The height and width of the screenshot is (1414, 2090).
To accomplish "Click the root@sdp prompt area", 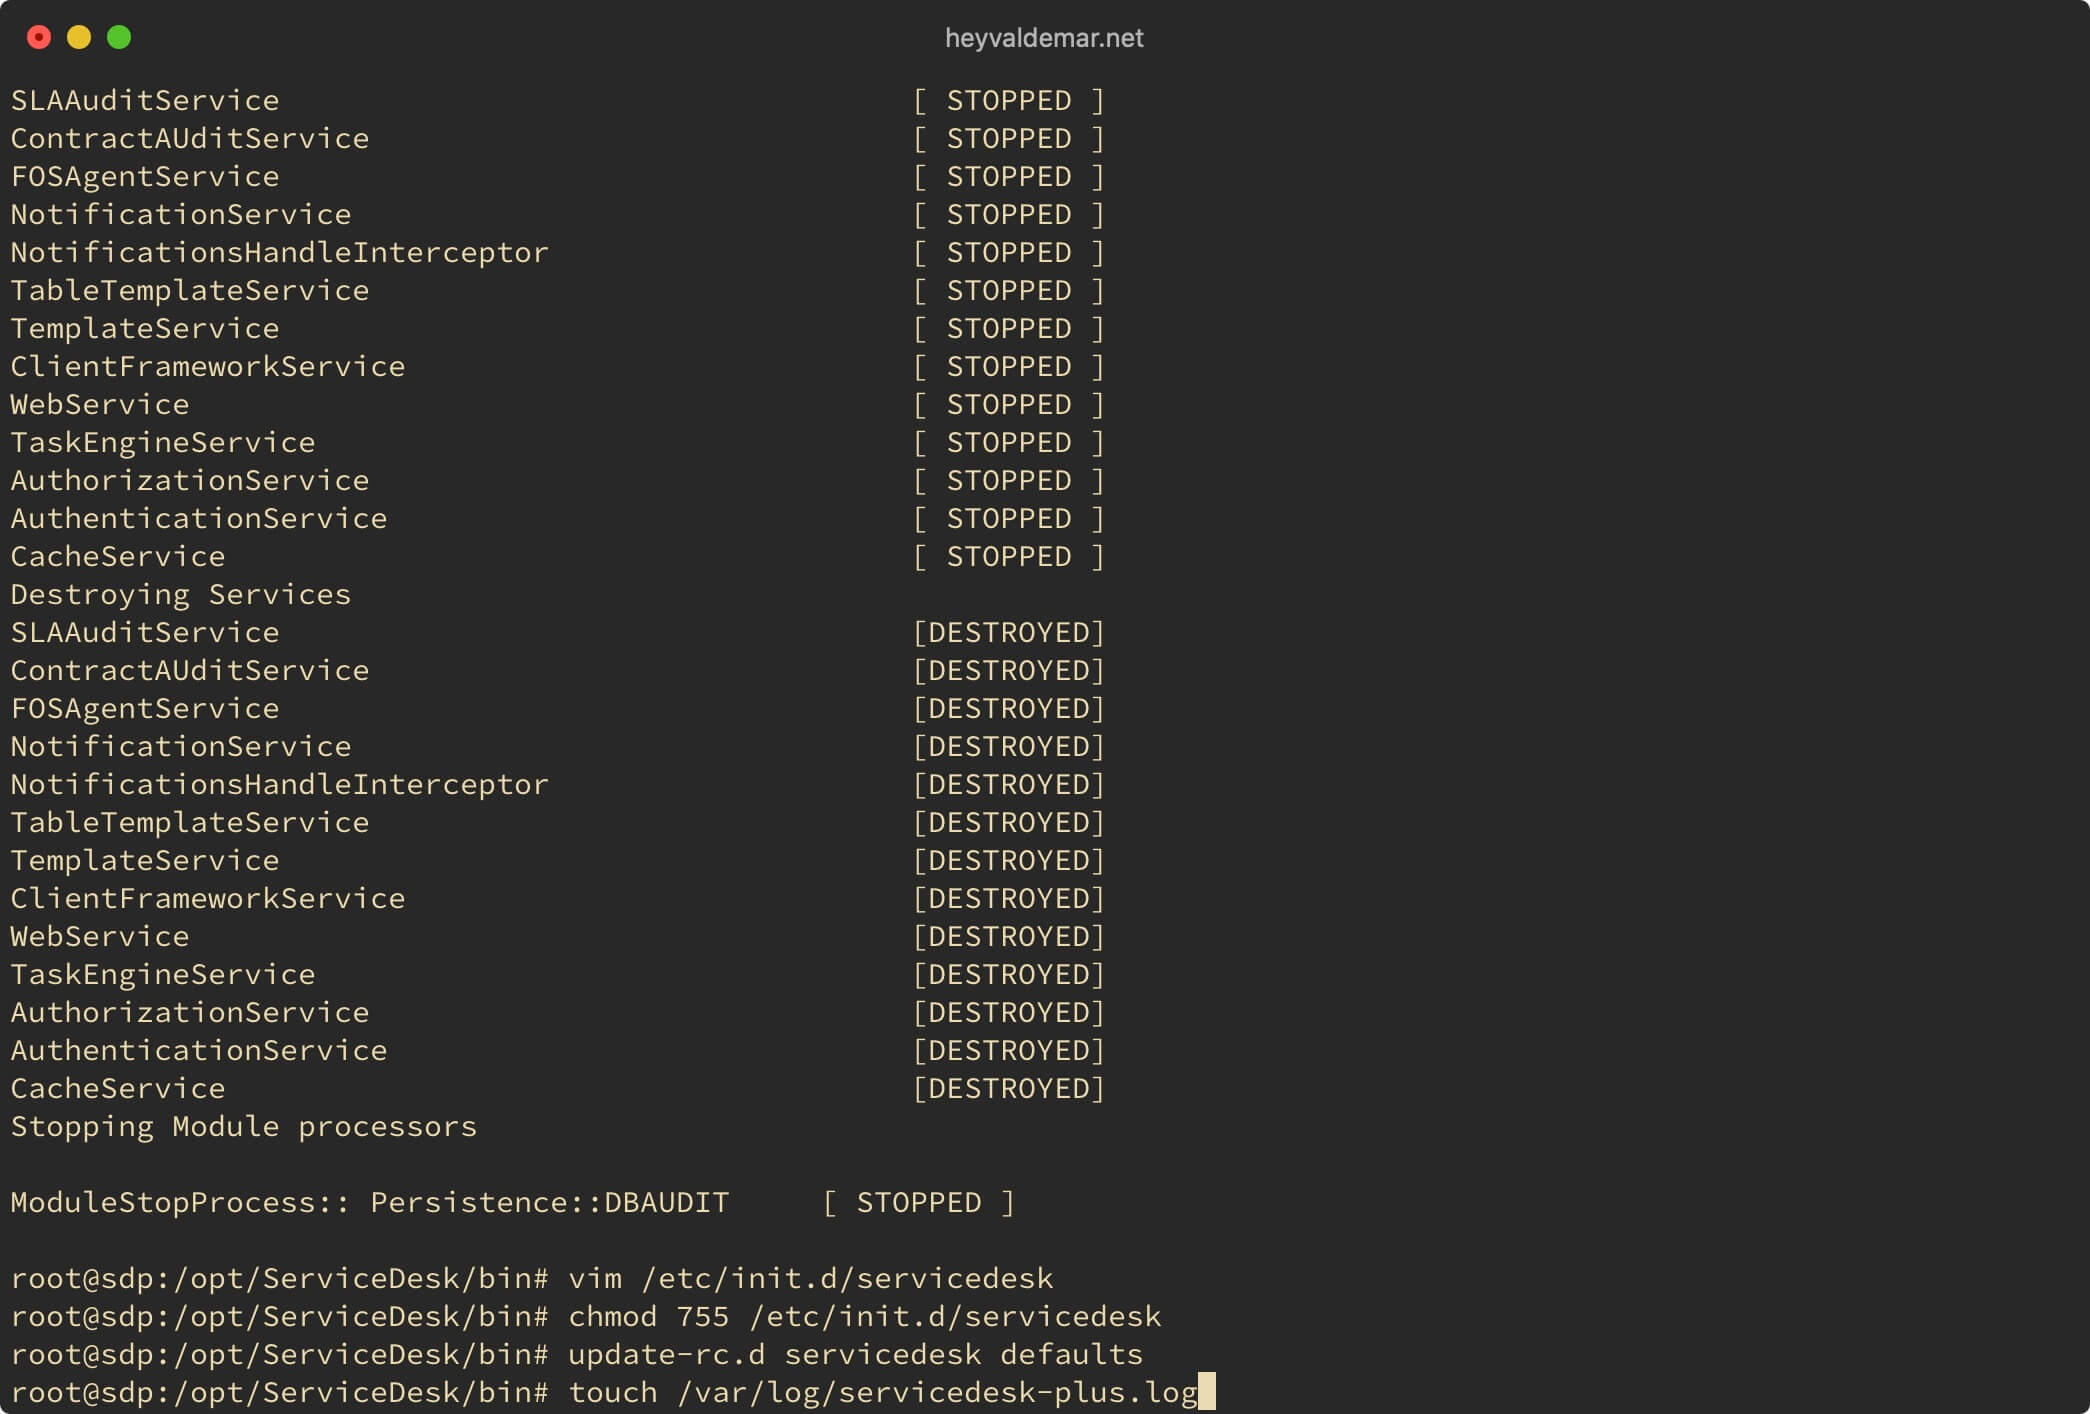I will tap(267, 1390).
